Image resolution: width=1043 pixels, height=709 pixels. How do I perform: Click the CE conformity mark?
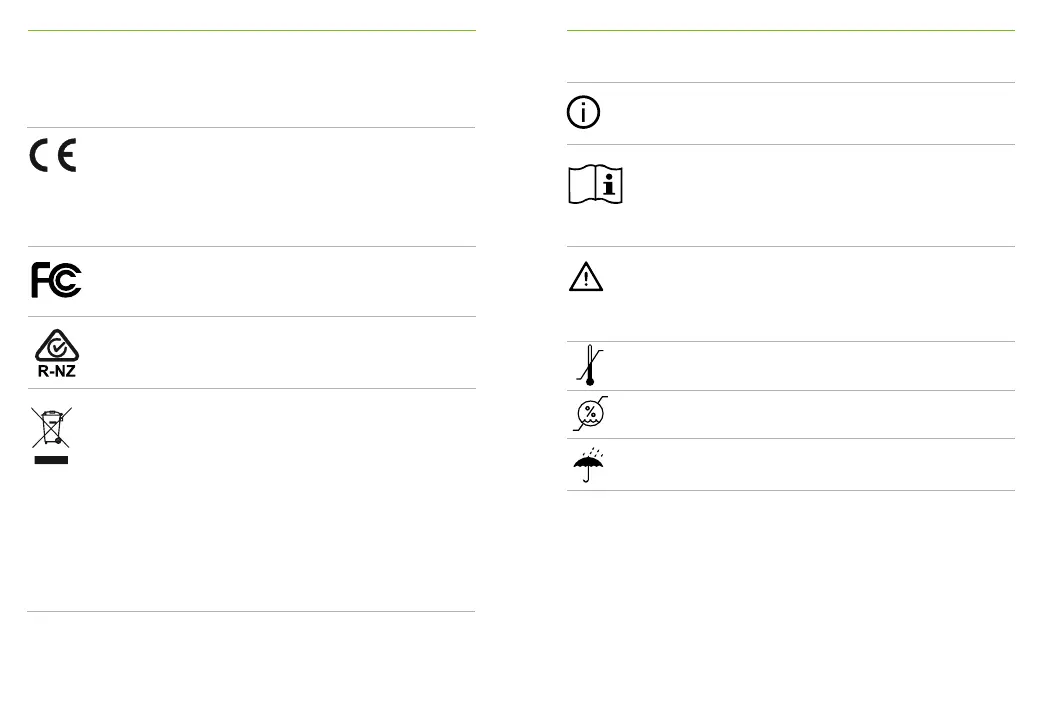pos(53,155)
